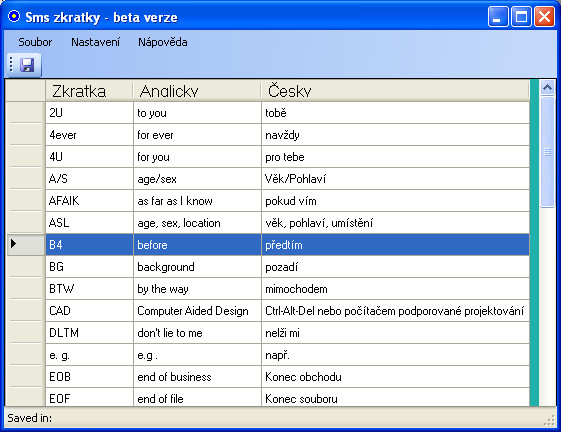This screenshot has height=432, width=561.
Task: Click the toolbar grip handle dots
Action: point(11,64)
